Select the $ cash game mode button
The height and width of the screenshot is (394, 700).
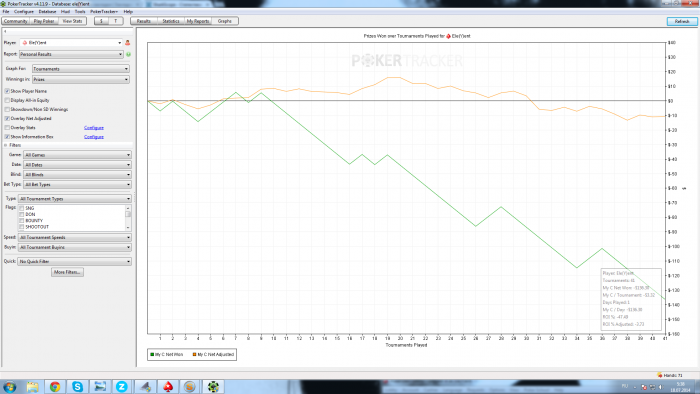101,21
